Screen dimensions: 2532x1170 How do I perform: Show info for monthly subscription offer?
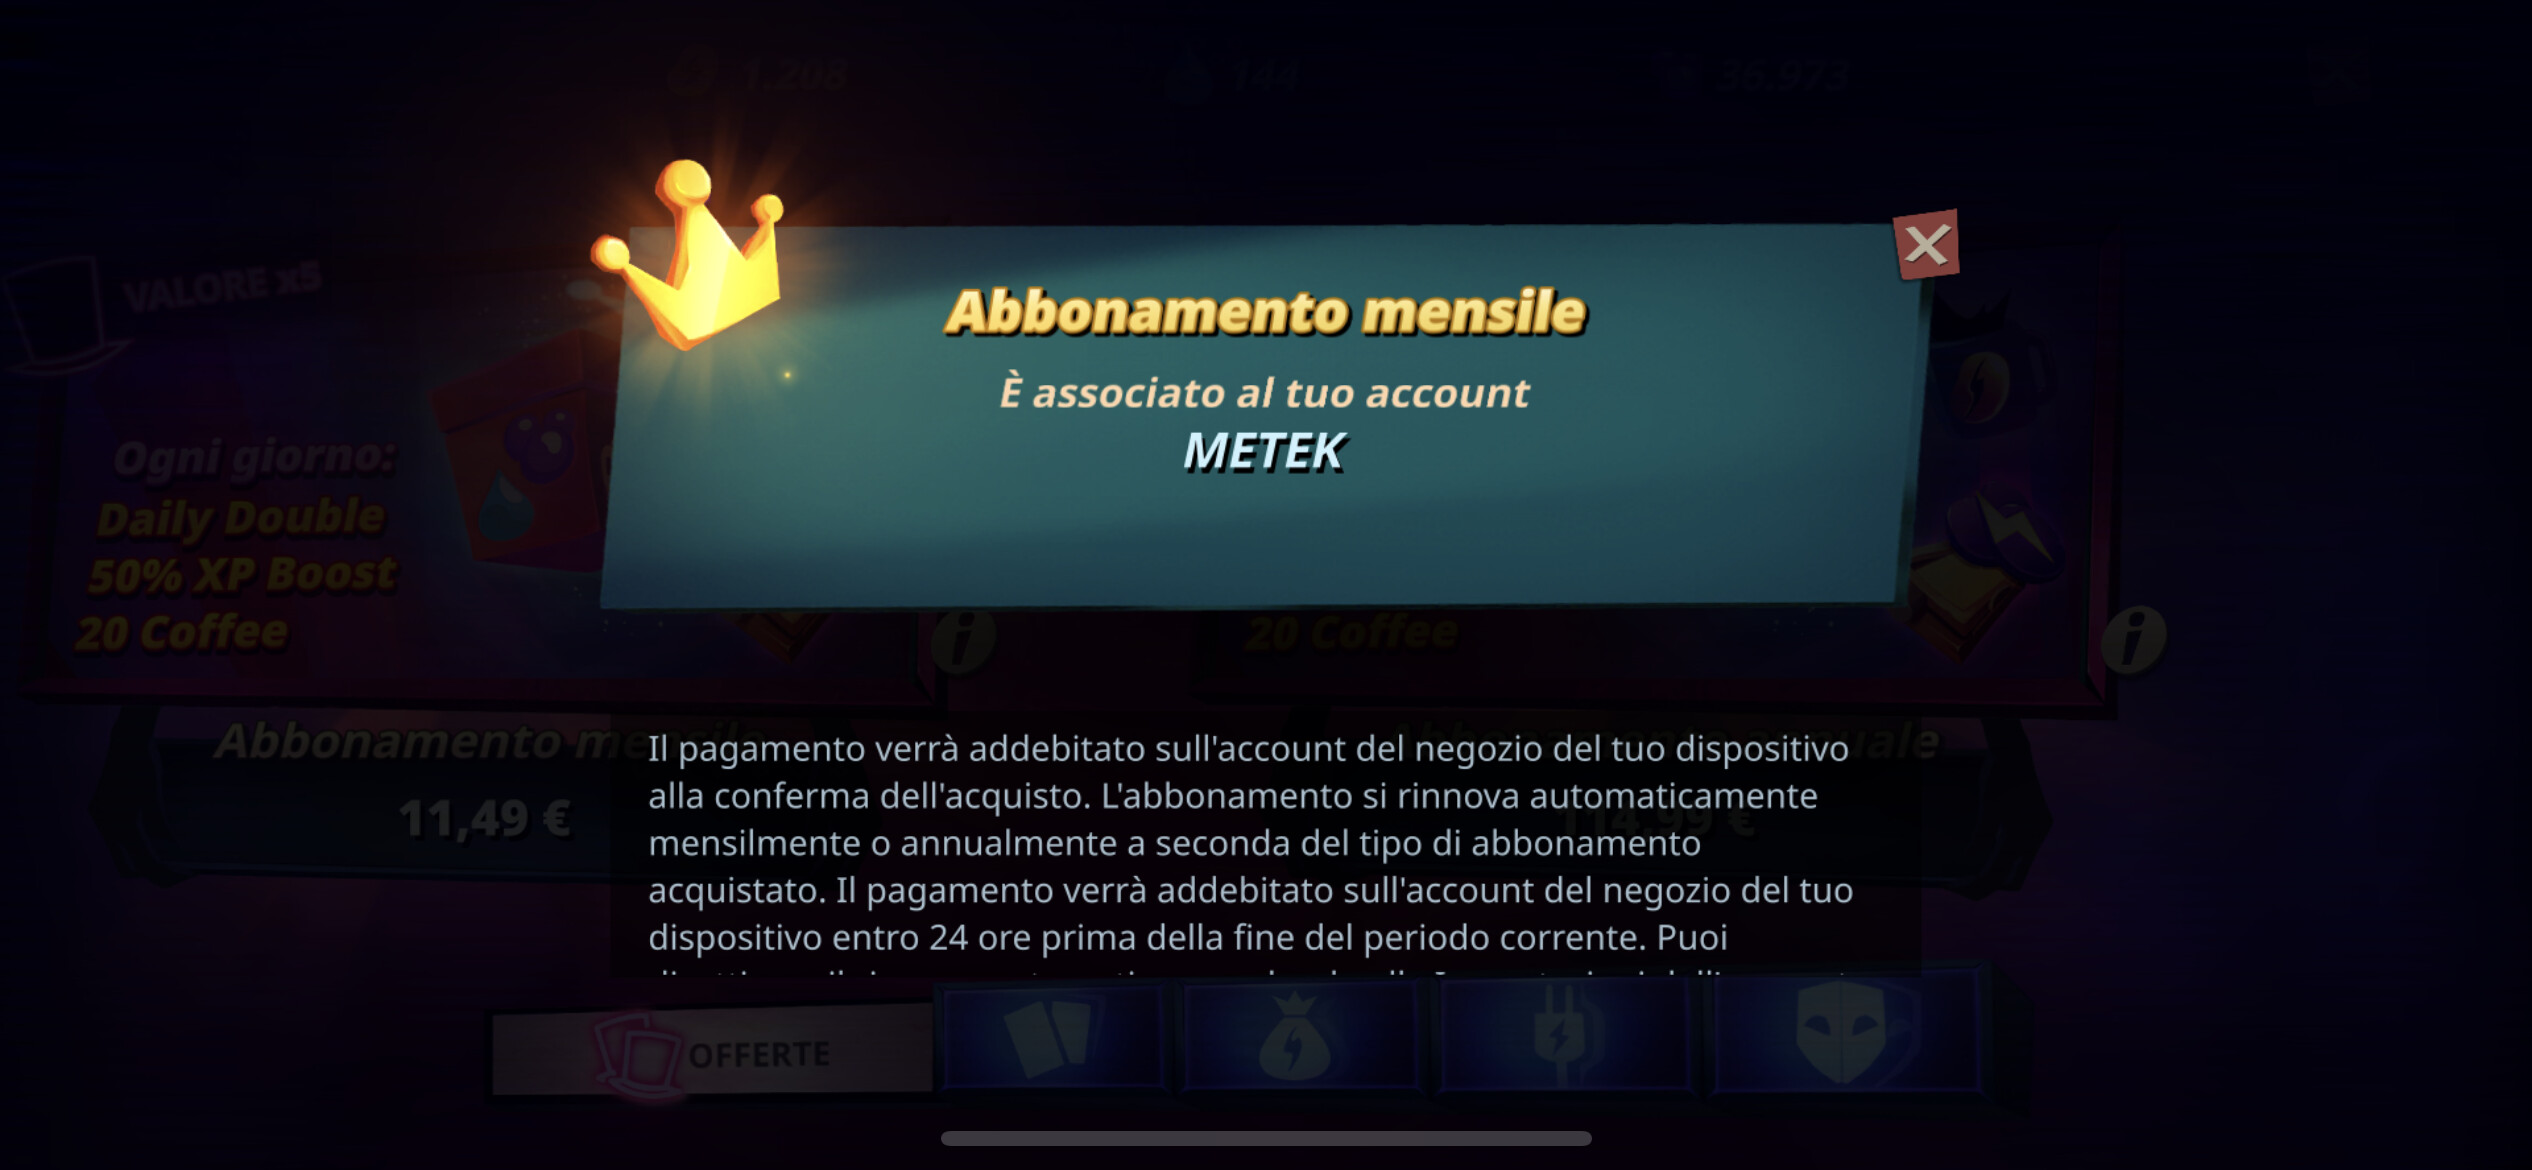coord(964,639)
